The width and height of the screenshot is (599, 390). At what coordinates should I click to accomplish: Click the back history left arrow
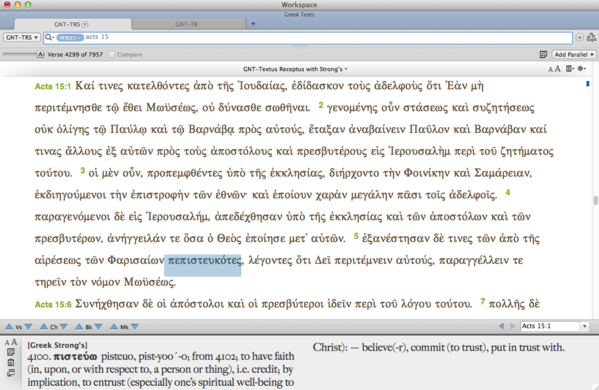501,326
